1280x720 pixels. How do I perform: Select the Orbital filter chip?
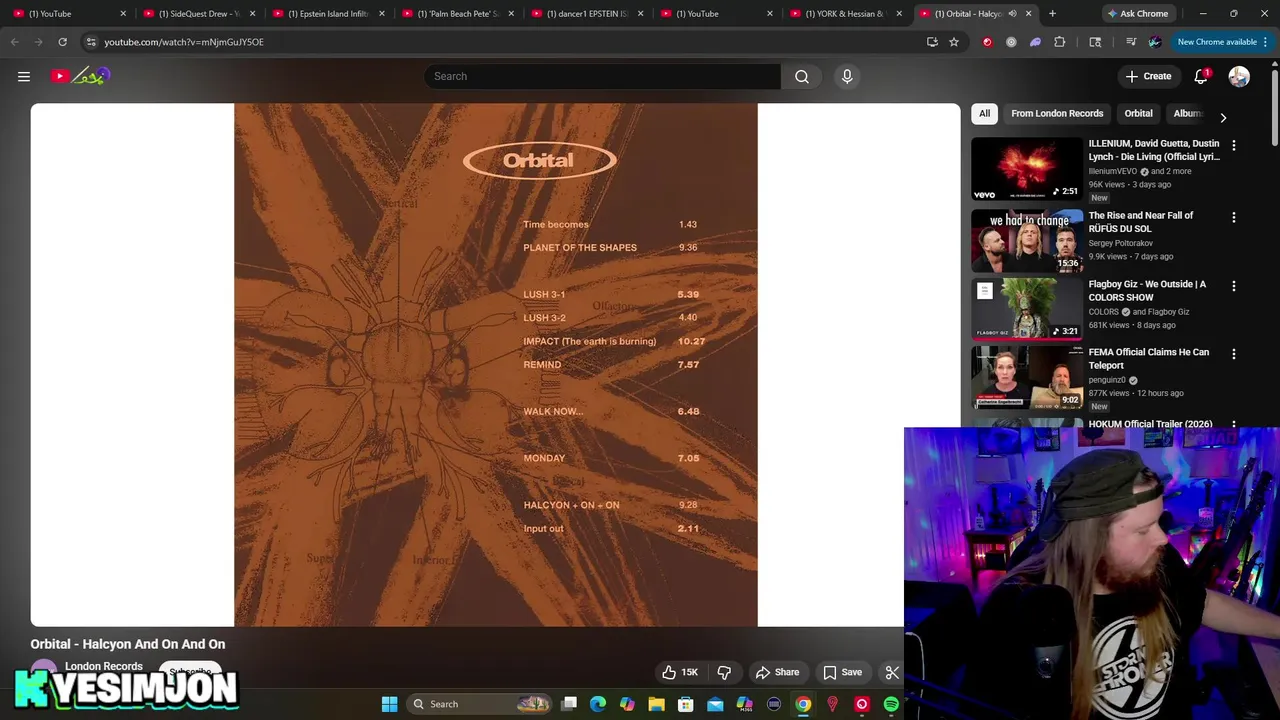pos(1138,113)
